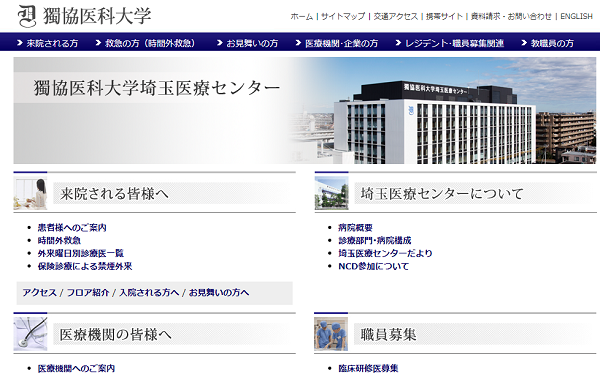Click the building thumbnail beside 埼玉医療センターについて

tap(332, 193)
